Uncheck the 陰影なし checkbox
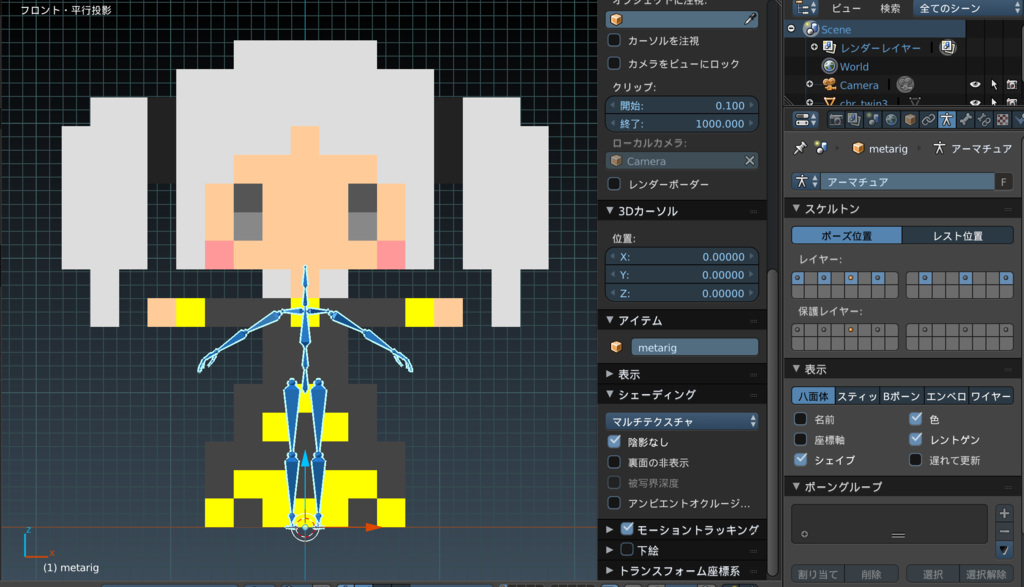Viewport: 1024px width, 587px height. (x=614, y=441)
